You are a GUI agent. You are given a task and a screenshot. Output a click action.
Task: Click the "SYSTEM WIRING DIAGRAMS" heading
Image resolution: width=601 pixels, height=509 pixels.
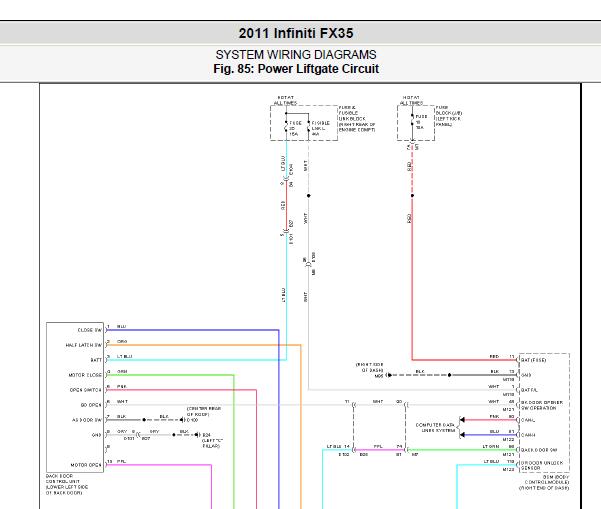click(x=296, y=55)
